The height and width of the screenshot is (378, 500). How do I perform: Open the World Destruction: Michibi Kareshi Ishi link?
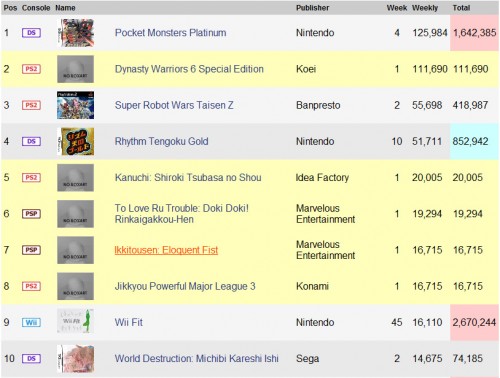point(197,359)
